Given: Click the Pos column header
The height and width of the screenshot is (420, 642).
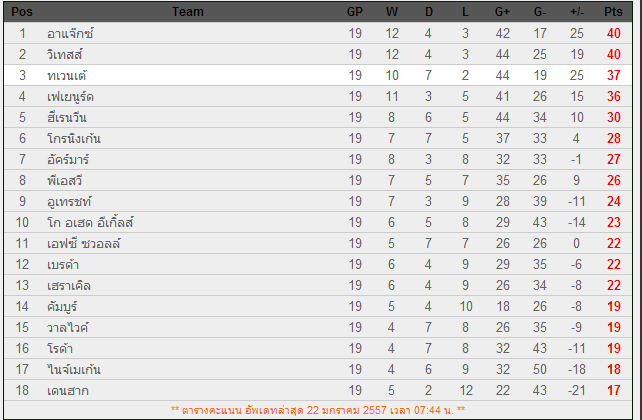Looking at the screenshot, I should tap(22, 12).
